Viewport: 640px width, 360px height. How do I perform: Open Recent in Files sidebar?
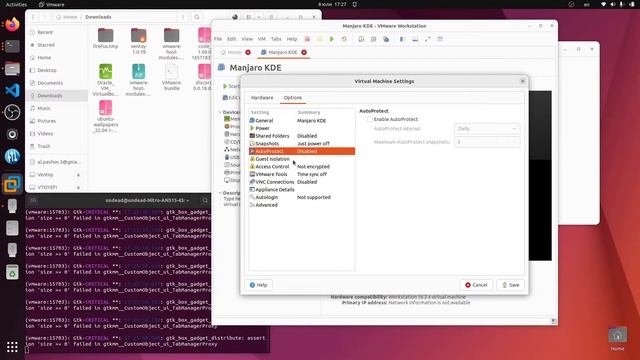57,32
